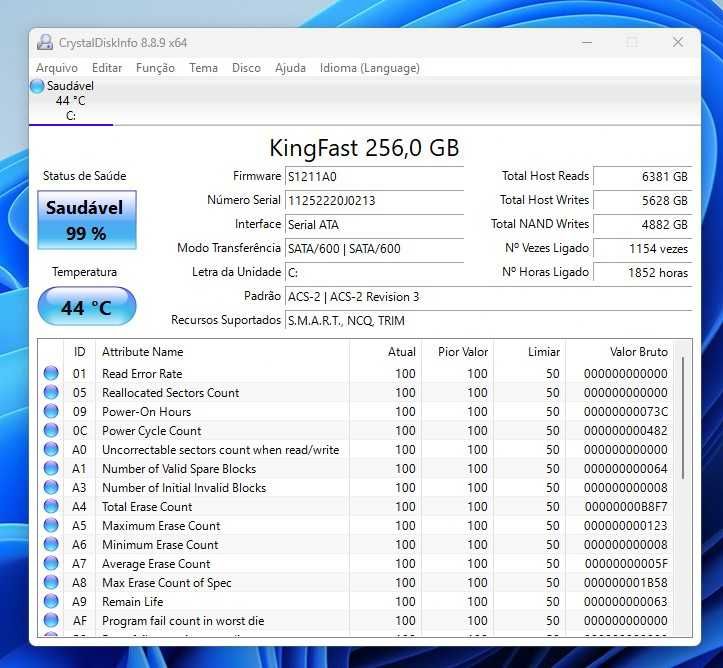Select the Read Error Rate attribute name
Screen dimensions: 723x668
(x=142, y=373)
